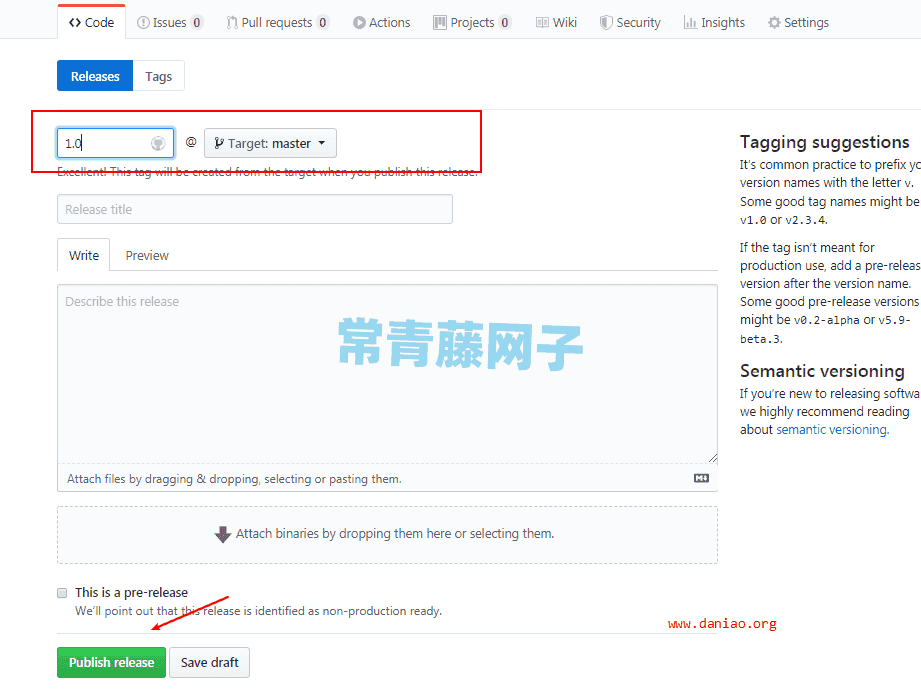Click the Publish release button
This screenshot has height=690, width=921.
(111, 662)
